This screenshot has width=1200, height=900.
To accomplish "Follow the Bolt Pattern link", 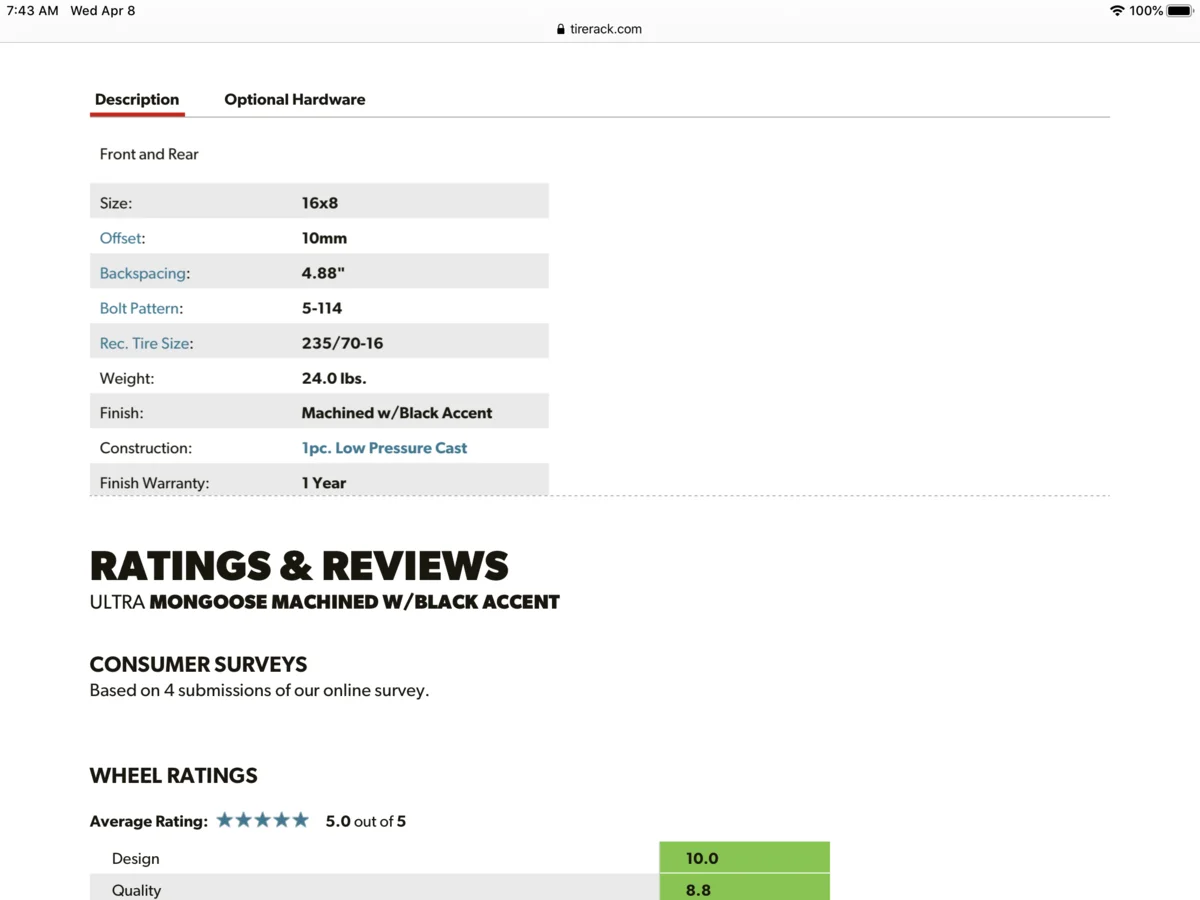I will pyautogui.click(x=139, y=308).
